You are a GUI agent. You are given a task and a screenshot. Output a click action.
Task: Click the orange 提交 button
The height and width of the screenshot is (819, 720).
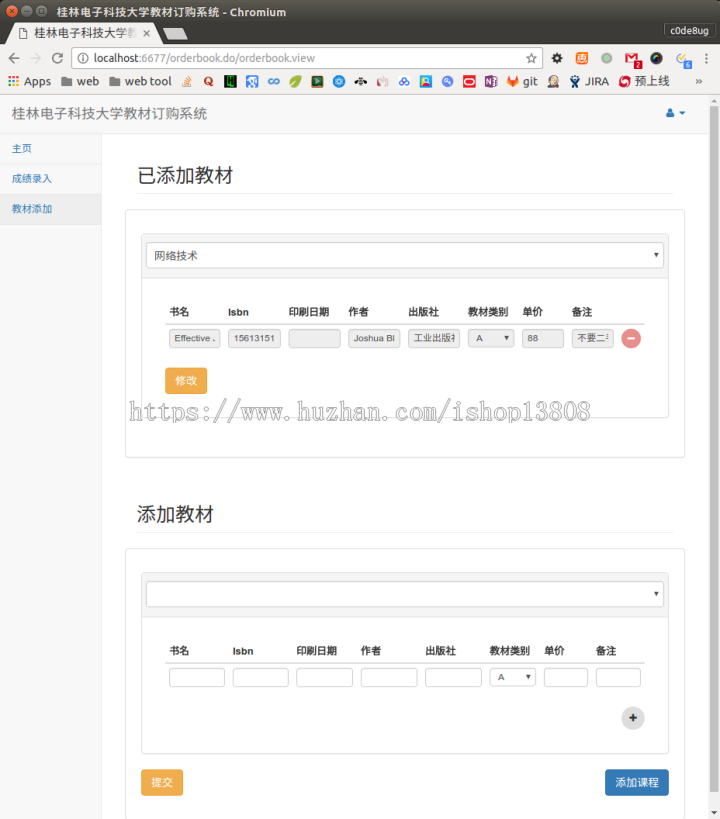pos(162,782)
